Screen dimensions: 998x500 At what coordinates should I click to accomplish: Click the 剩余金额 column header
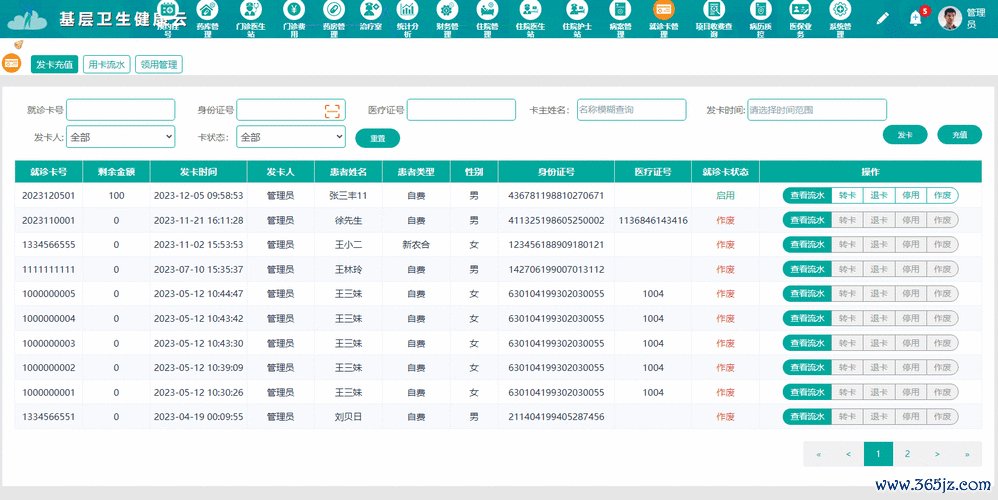[x=116, y=172]
